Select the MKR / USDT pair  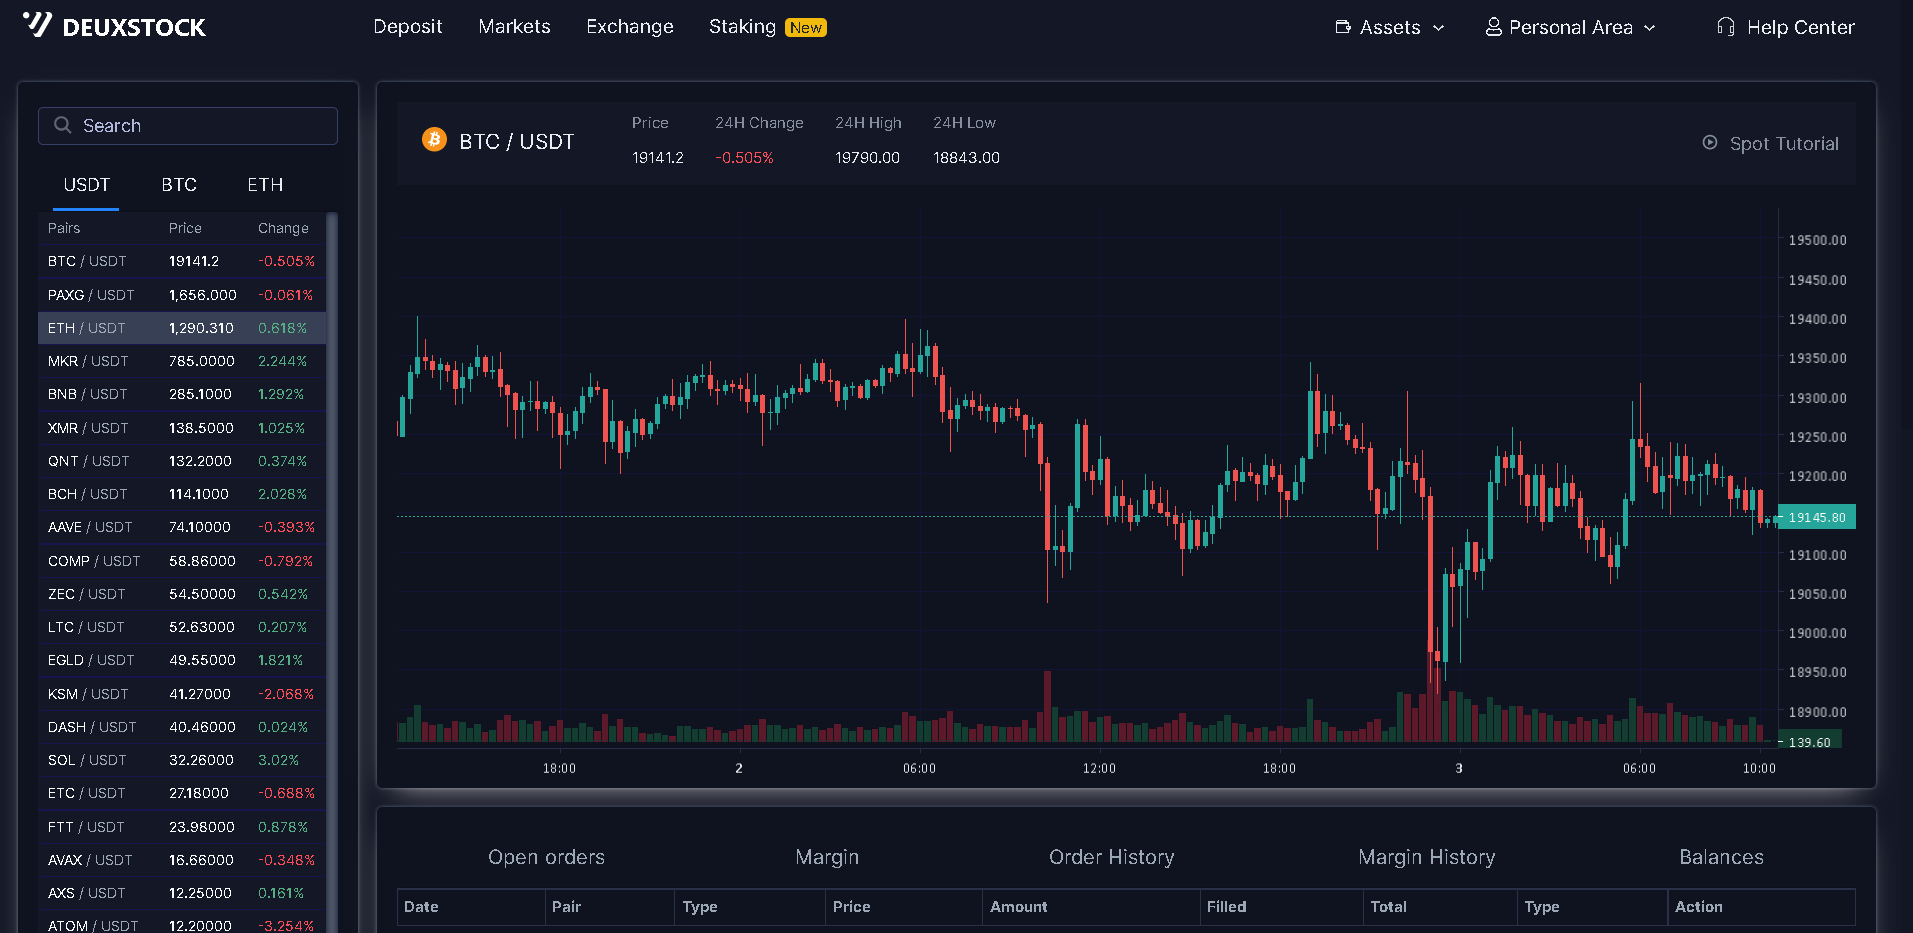(182, 361)
